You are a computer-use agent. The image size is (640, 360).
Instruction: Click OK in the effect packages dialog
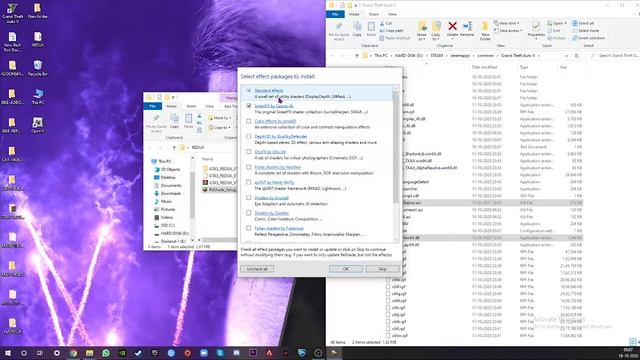click(346, 269)
